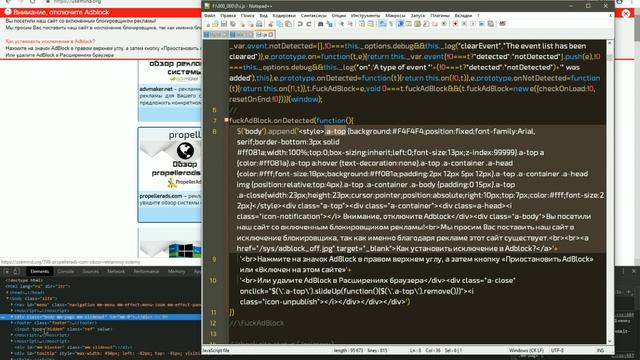
Task: Click the Copy icon in Notepad++ toolbar
Action: click(280, 24)
